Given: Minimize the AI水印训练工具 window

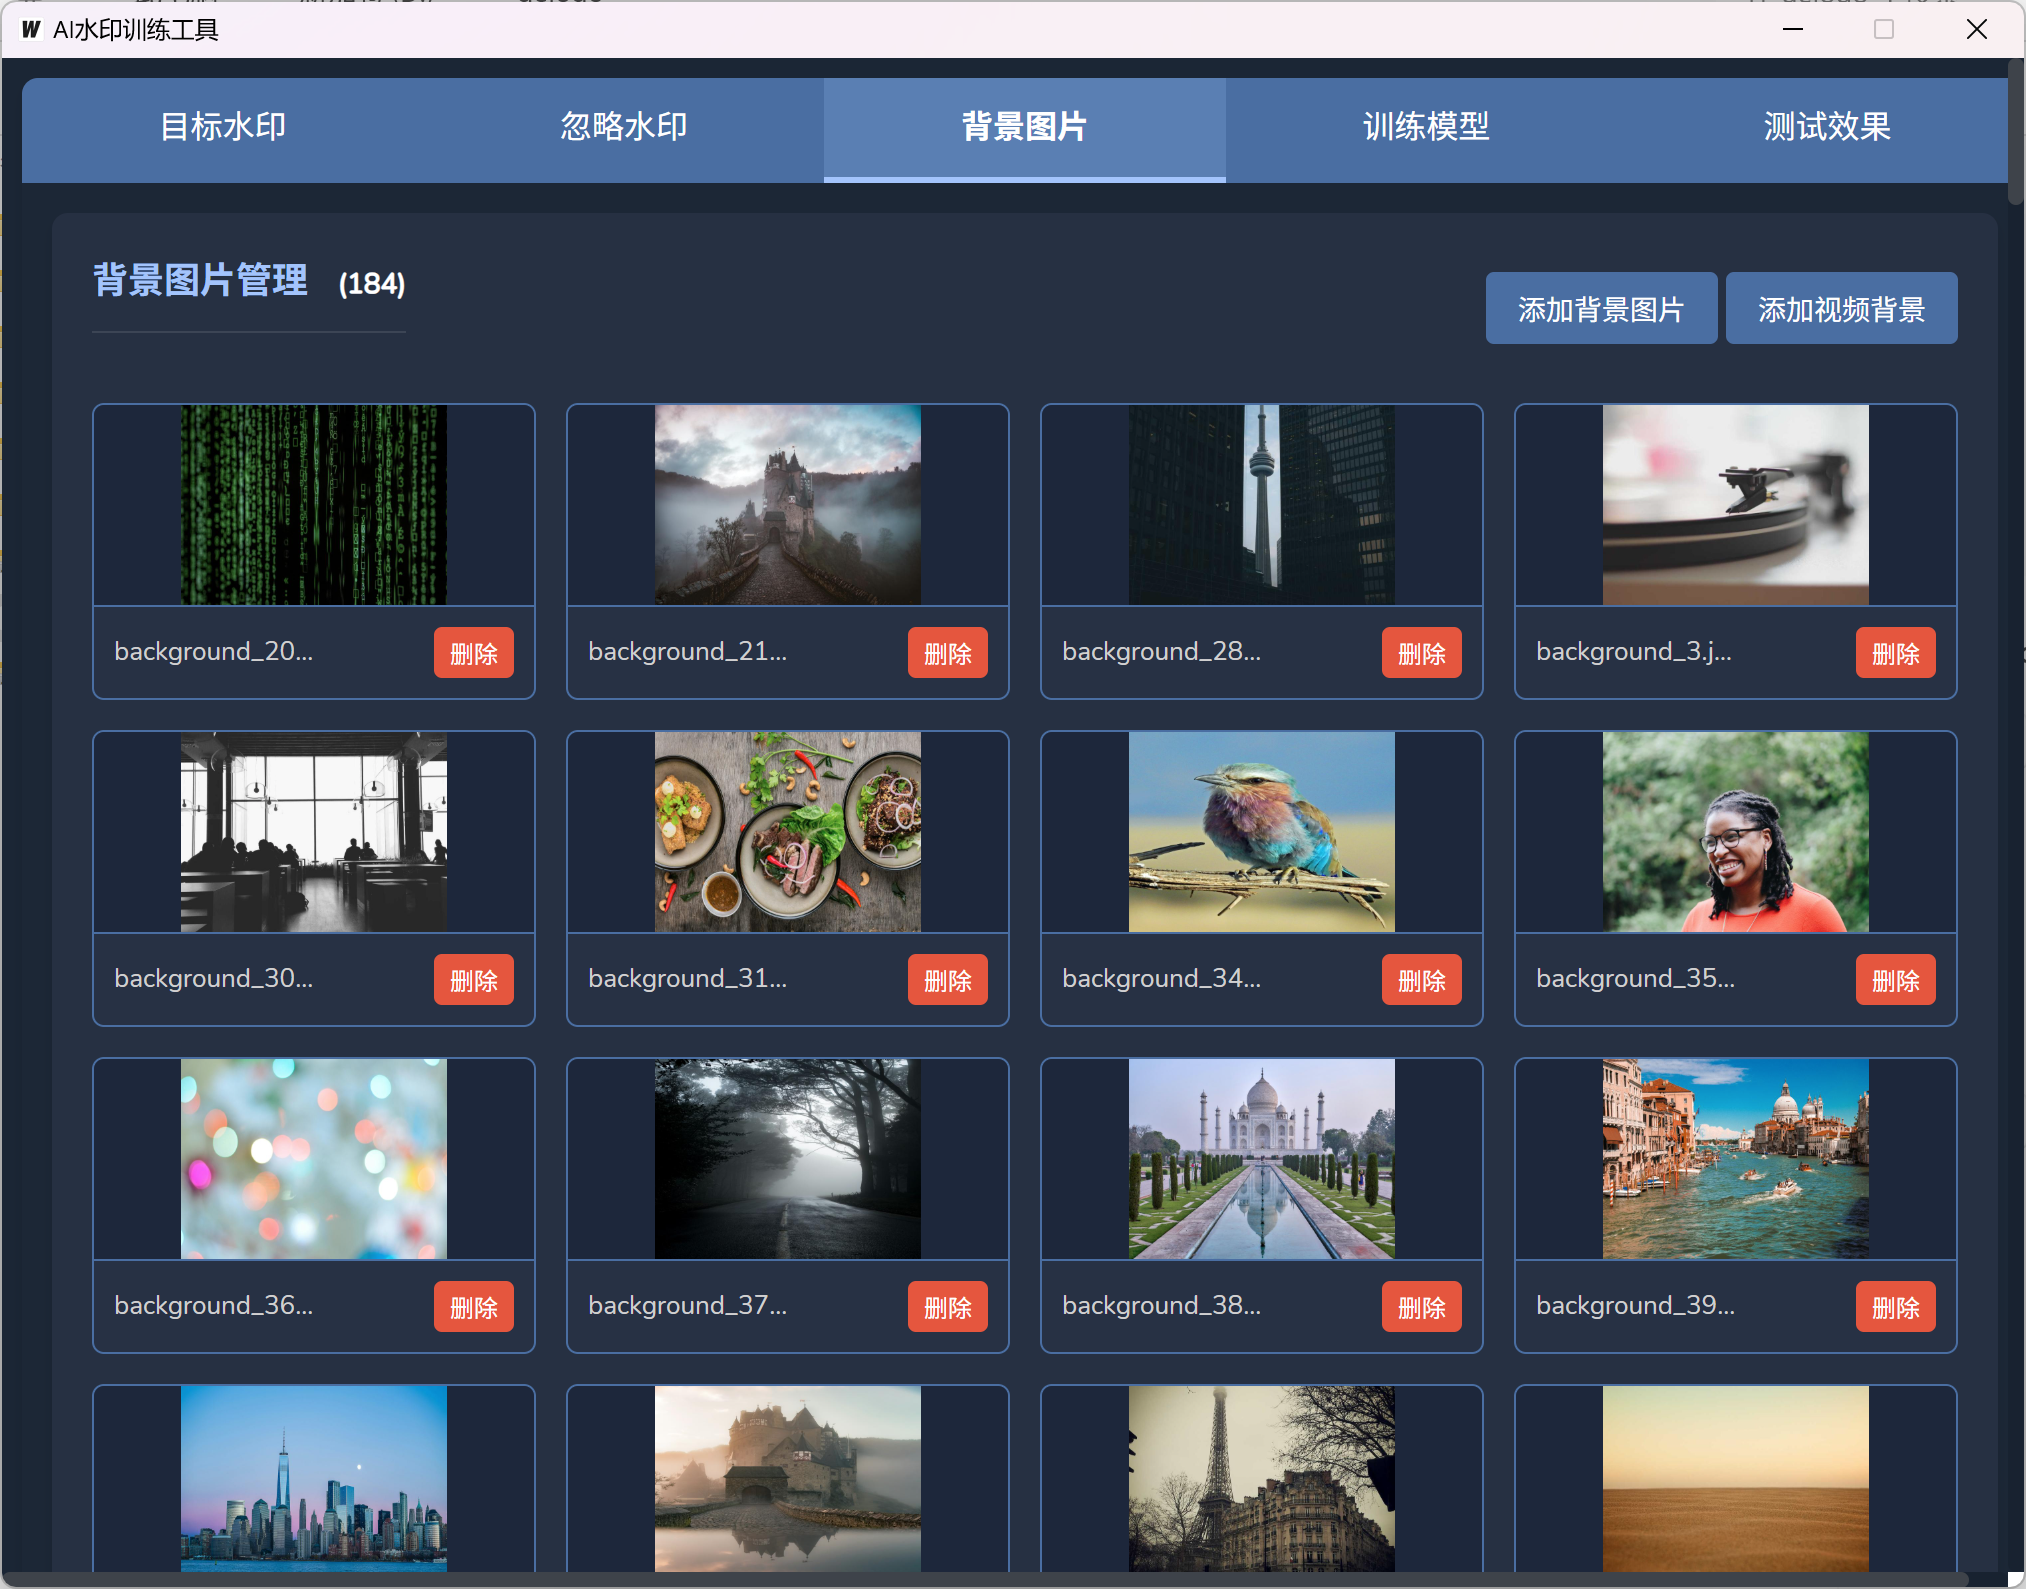Looking at the screenshot, I should (x=1793, y=29).
